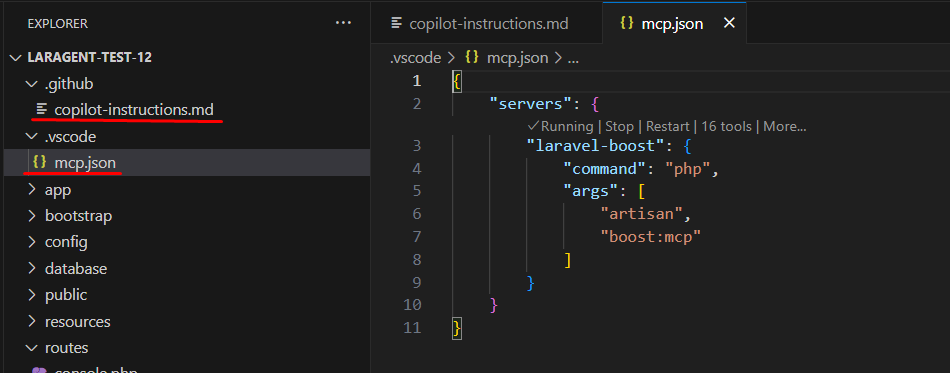
Task: Open the 16 tools code lens
Action: (726, 127)
